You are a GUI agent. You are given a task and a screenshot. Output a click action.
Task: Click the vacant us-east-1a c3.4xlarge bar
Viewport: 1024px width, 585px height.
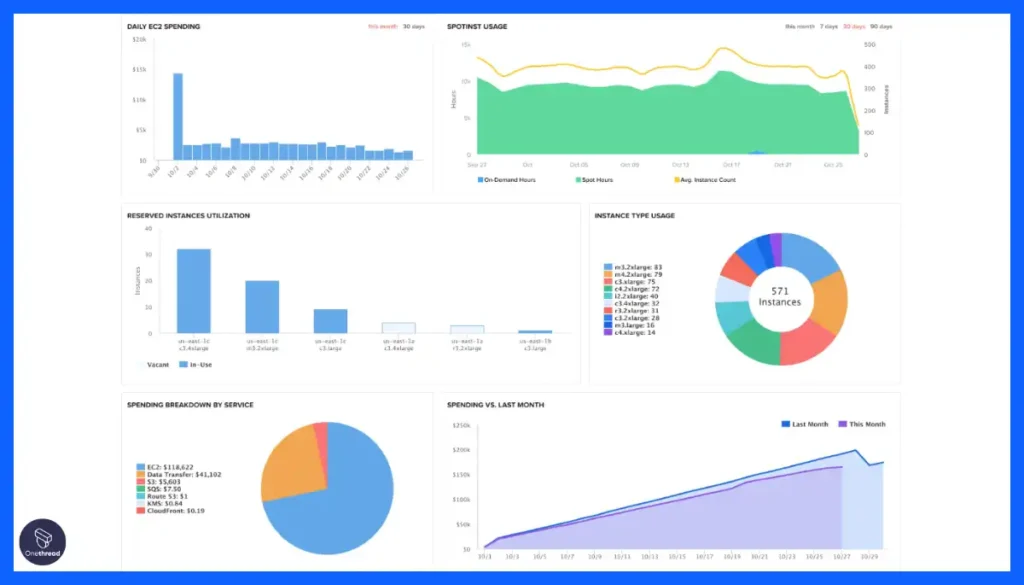[398, 328]
